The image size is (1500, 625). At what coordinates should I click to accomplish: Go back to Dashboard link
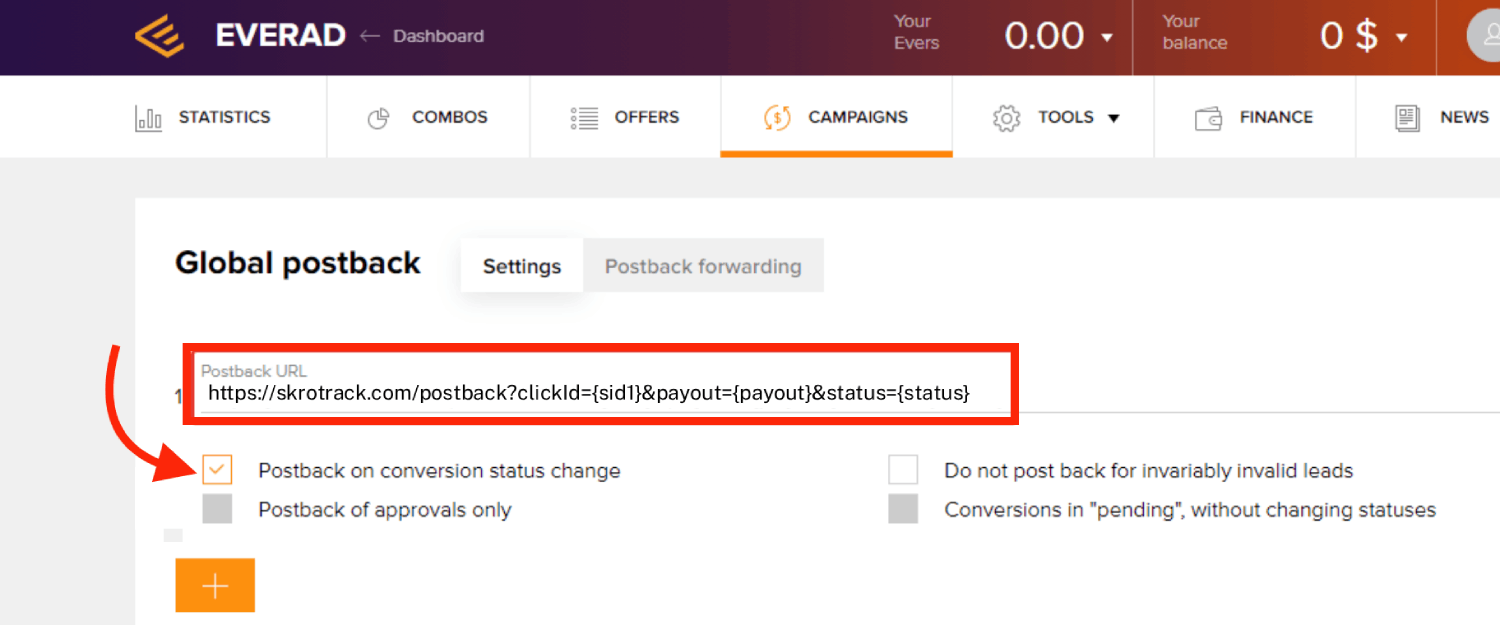[438, 36]
